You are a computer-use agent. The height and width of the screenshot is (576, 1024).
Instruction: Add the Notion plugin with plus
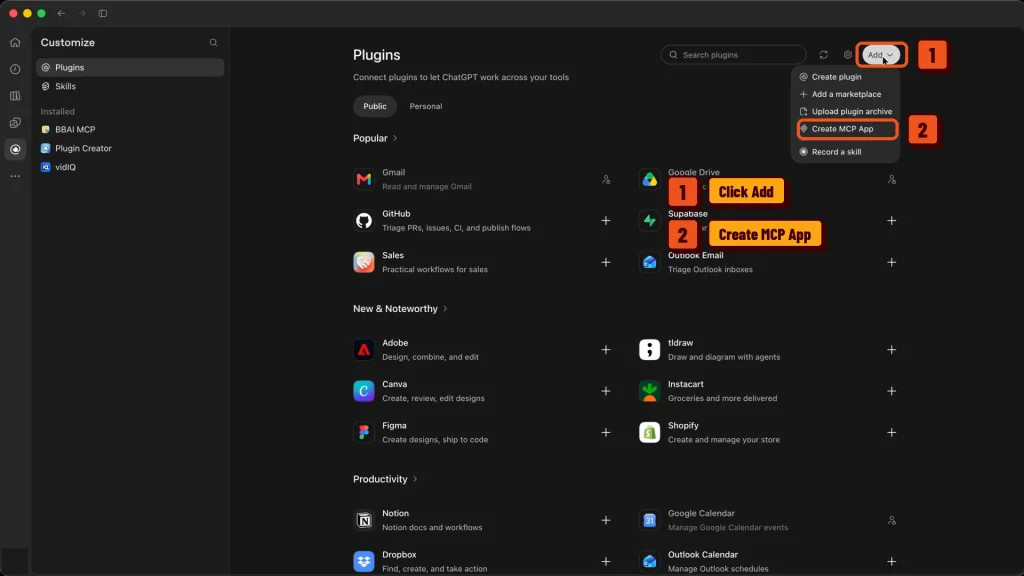[606, 520]
